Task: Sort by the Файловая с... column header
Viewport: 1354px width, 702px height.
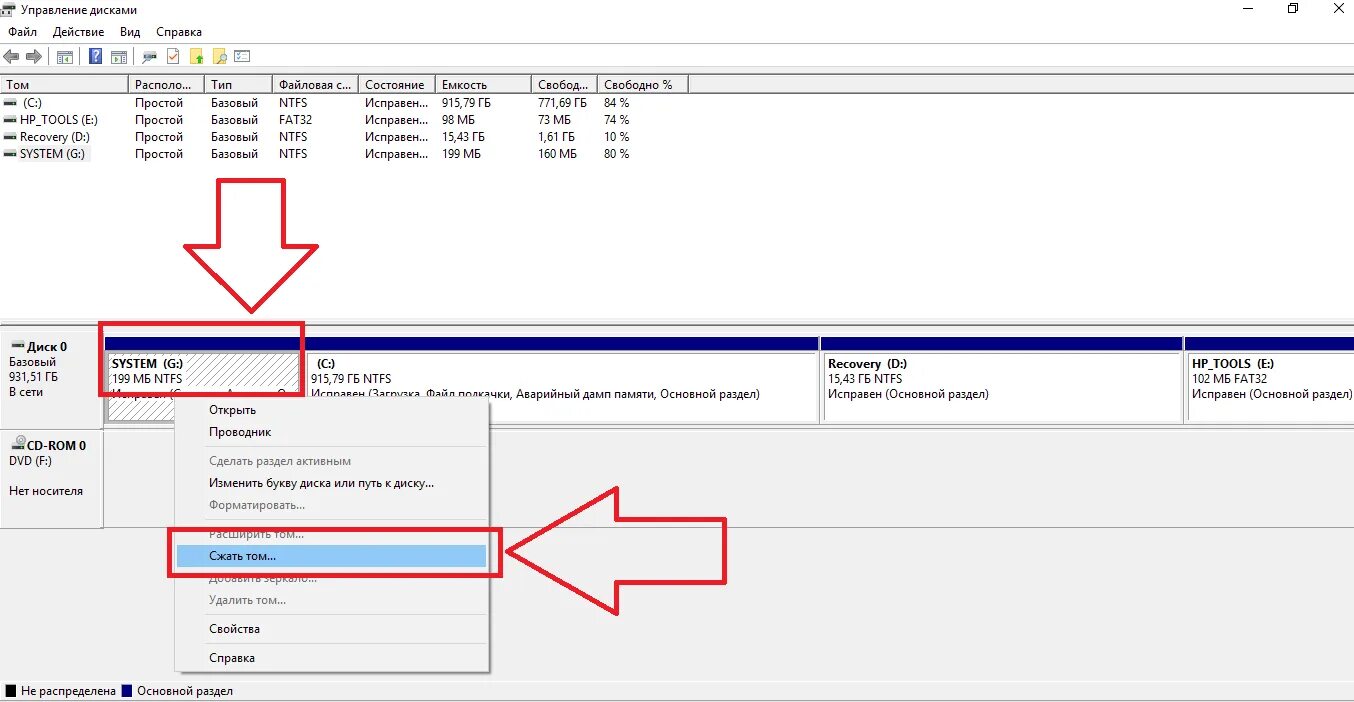Action: [315, 85]
